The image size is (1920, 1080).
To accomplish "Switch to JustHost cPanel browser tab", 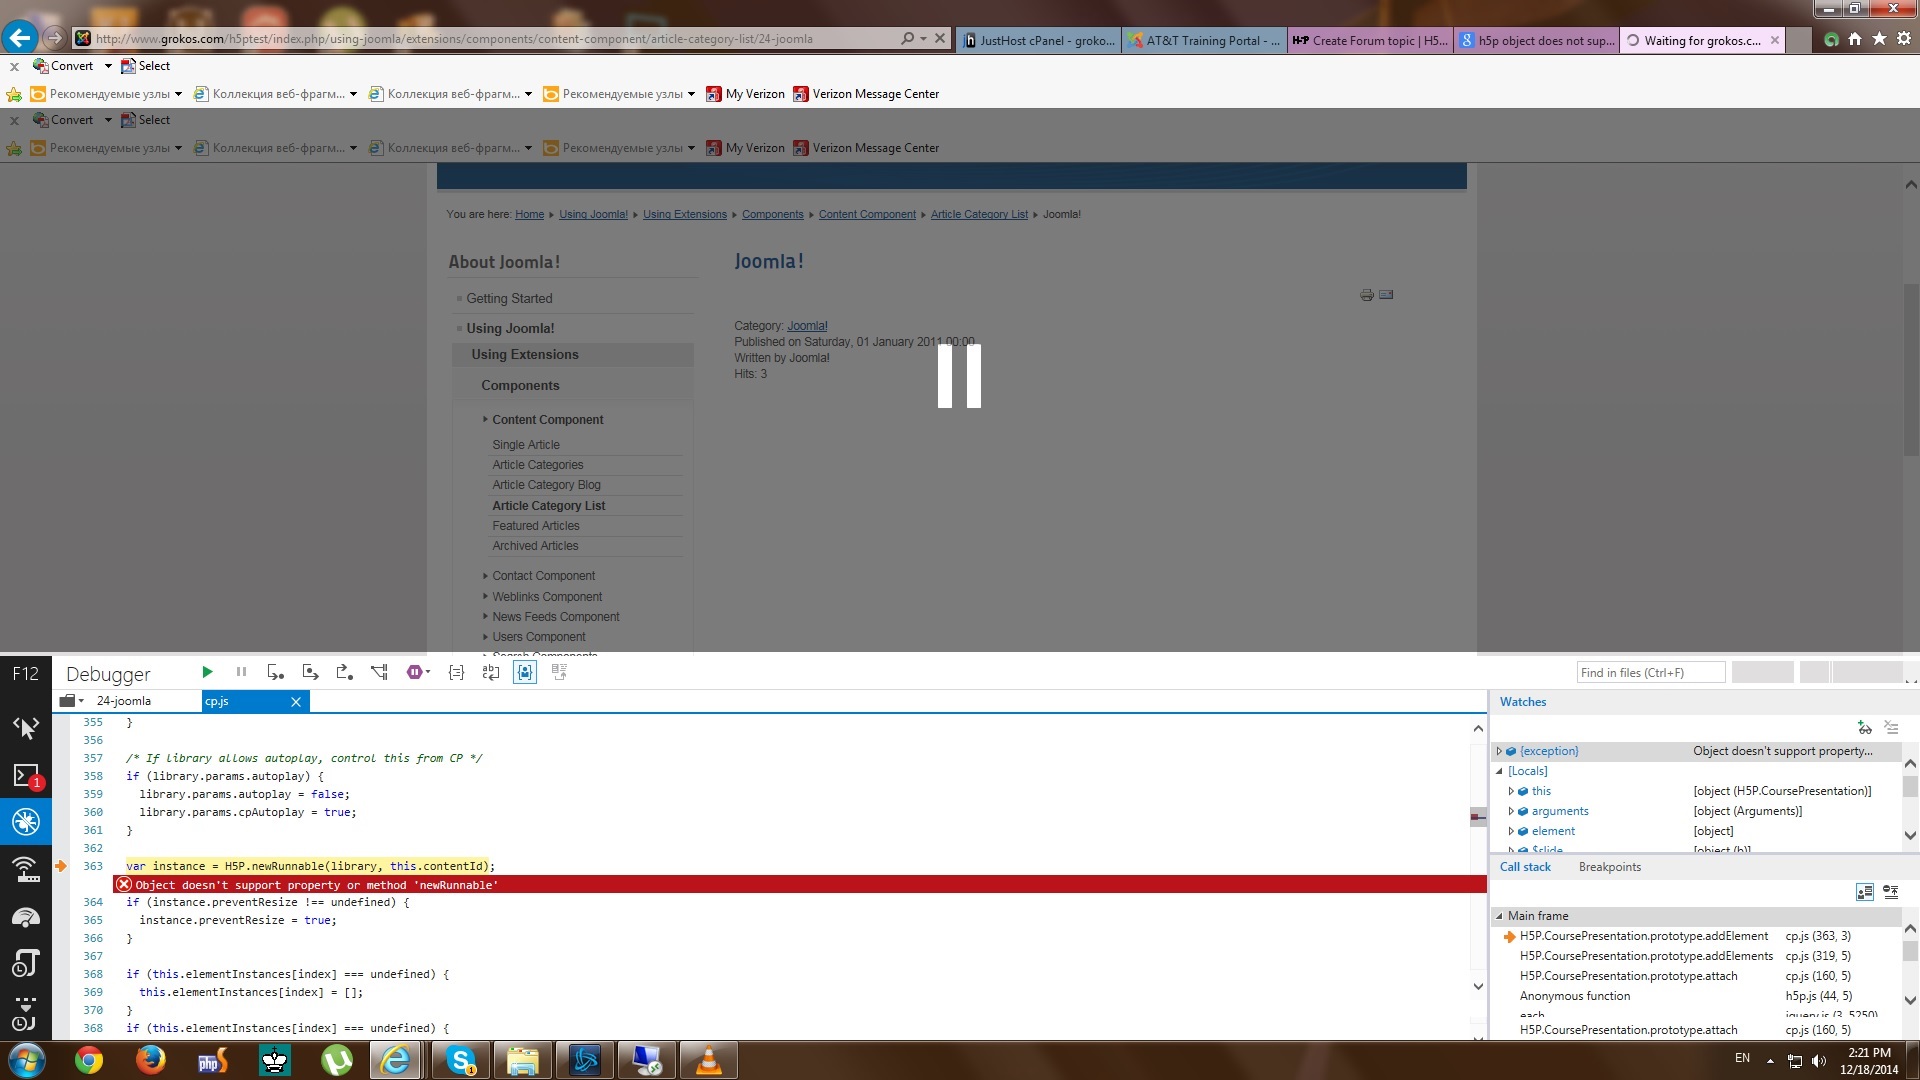I will point(1039,41).
